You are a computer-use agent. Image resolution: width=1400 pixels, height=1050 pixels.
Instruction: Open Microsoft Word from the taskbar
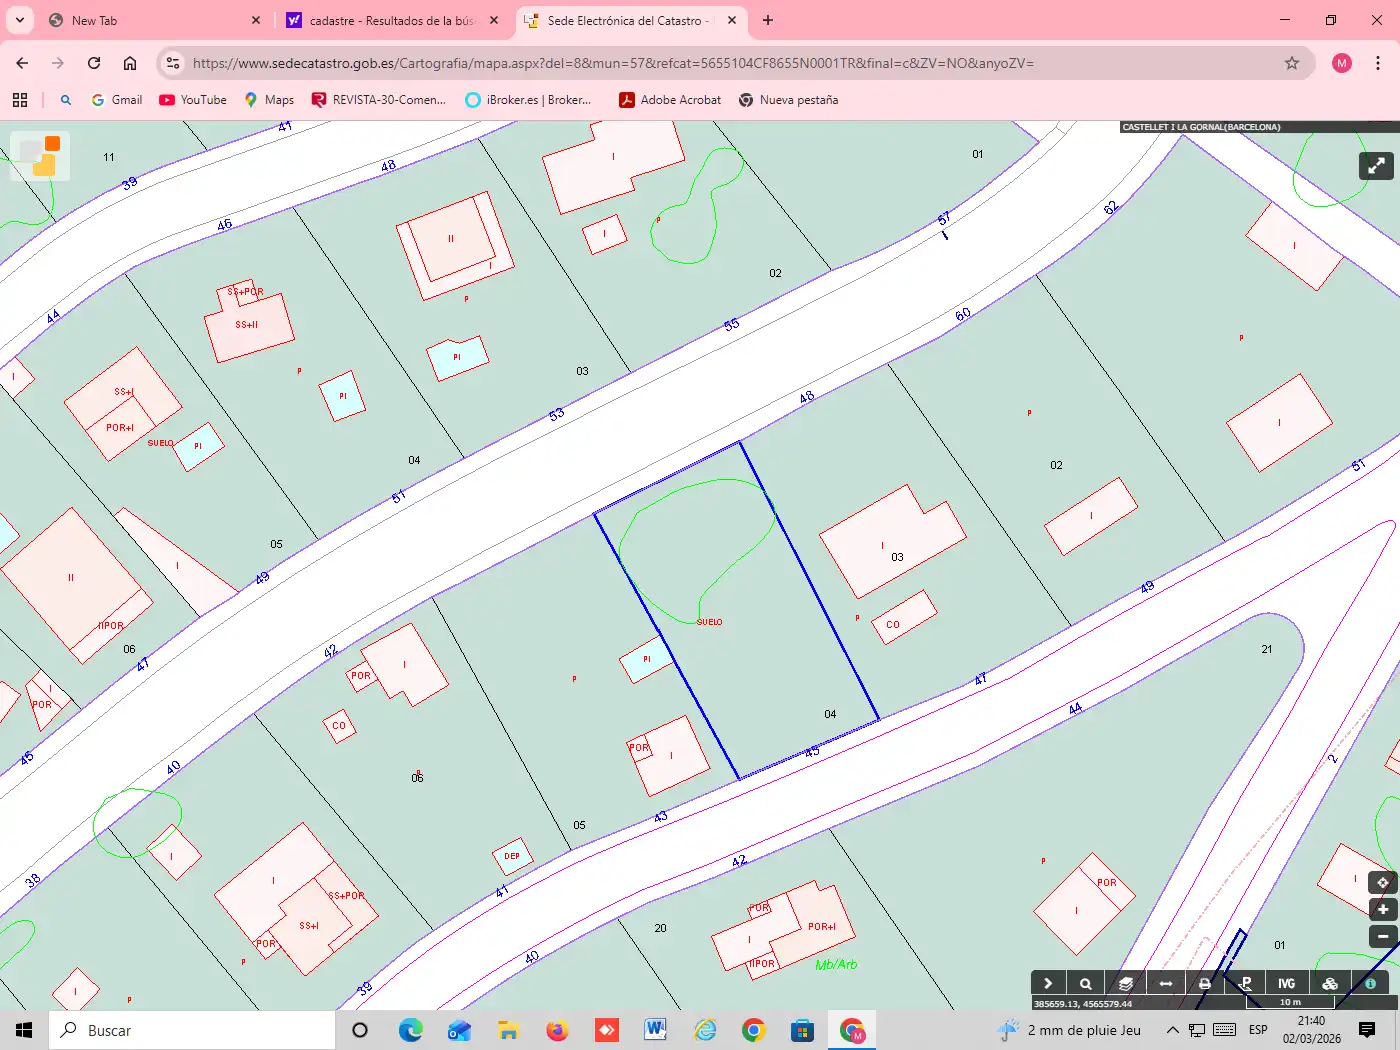point(656,1030)
